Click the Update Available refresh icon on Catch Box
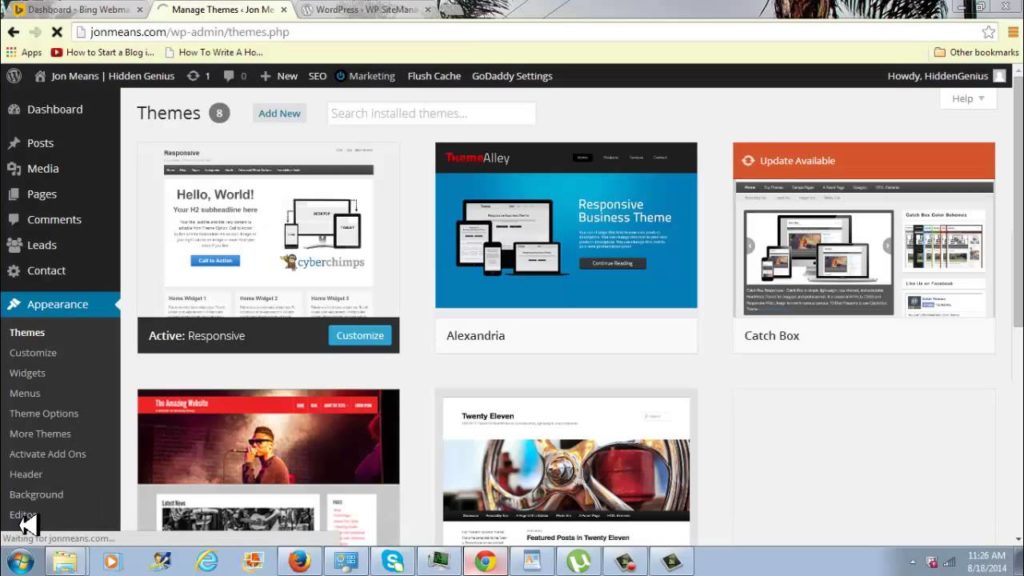Viewport: 1024px width, 576px height. [748, 161]
